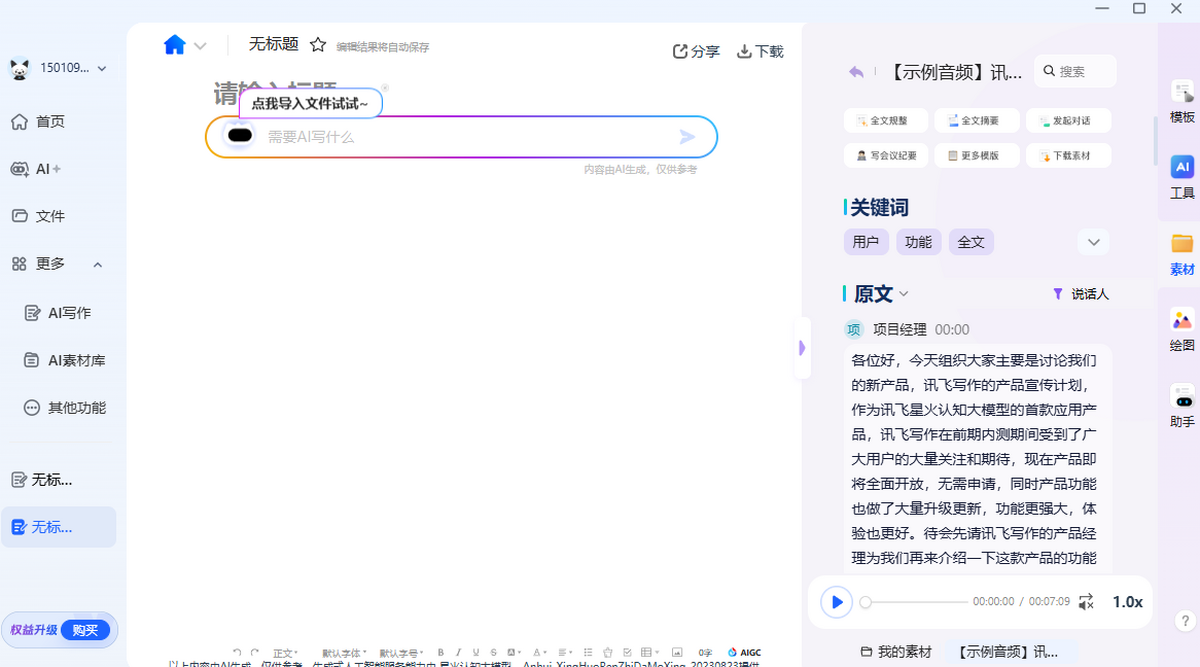This screenshot has height=667, width=1200.
Task: Switch to the 我的素材 tab
Action: [x=895, y=651]
